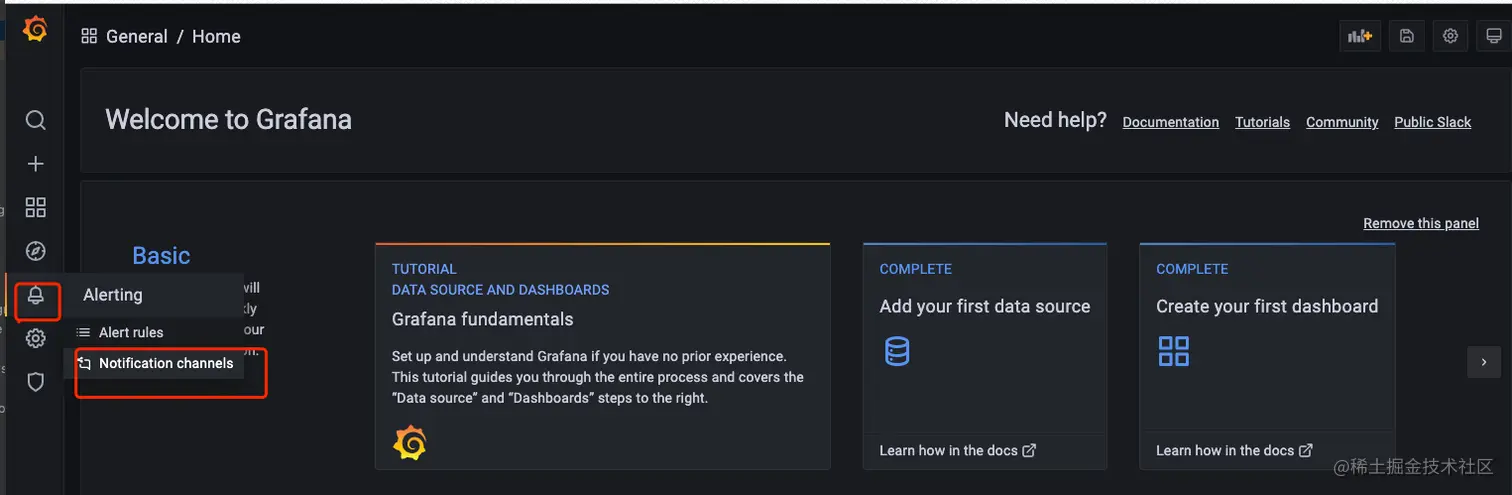Open the Tutorials link

(x=1262, y=122)
